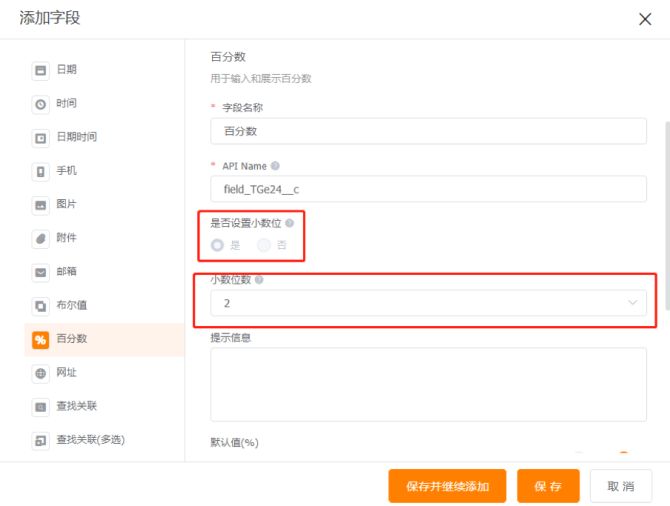Close the 添加字段 dialog

[x=645, y=19]
